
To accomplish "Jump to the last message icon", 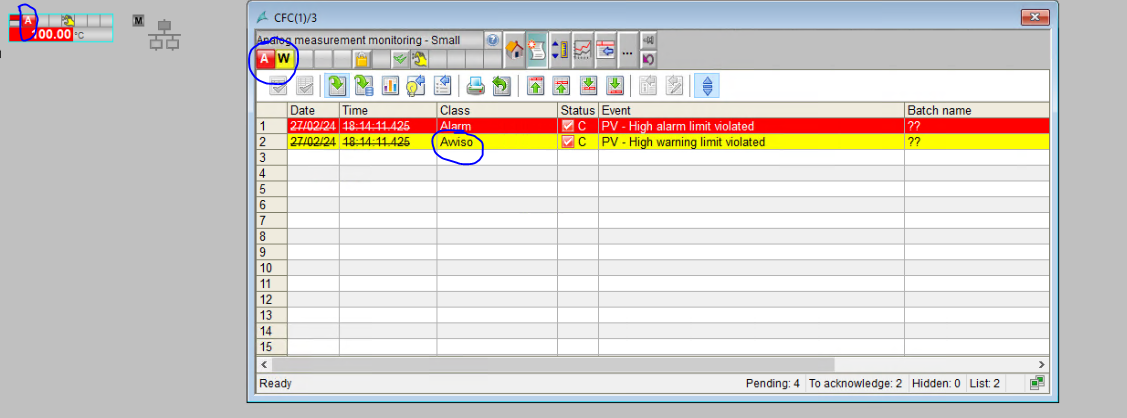I will (615, 86).
